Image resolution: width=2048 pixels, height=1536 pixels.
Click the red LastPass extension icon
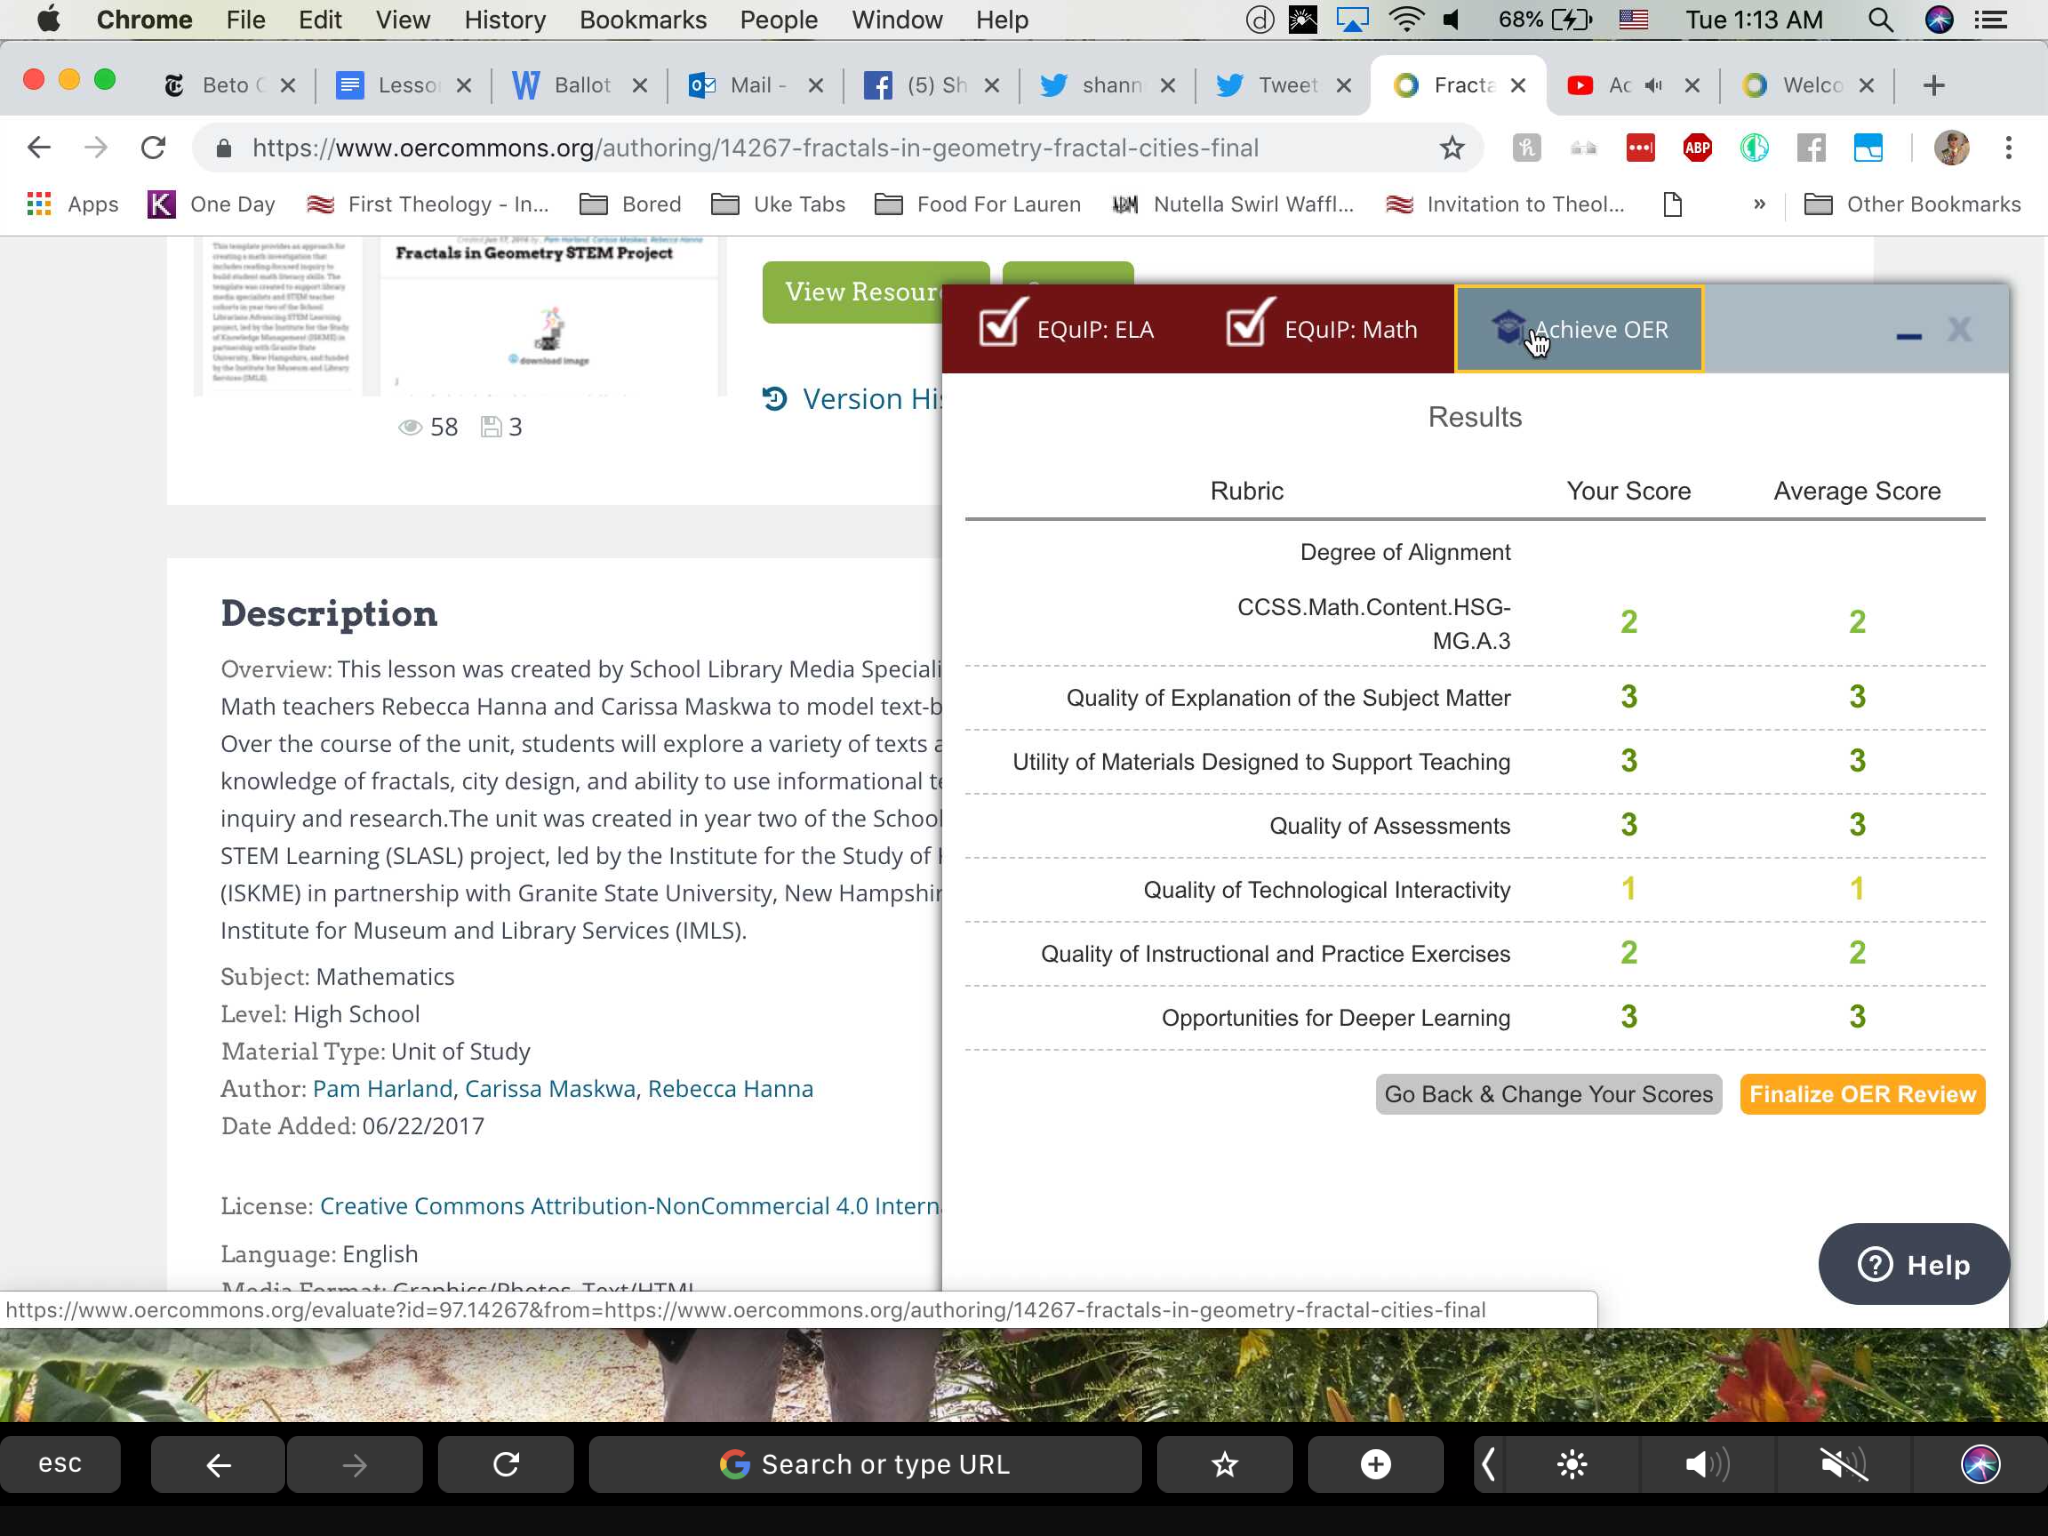pos(1640,148)
